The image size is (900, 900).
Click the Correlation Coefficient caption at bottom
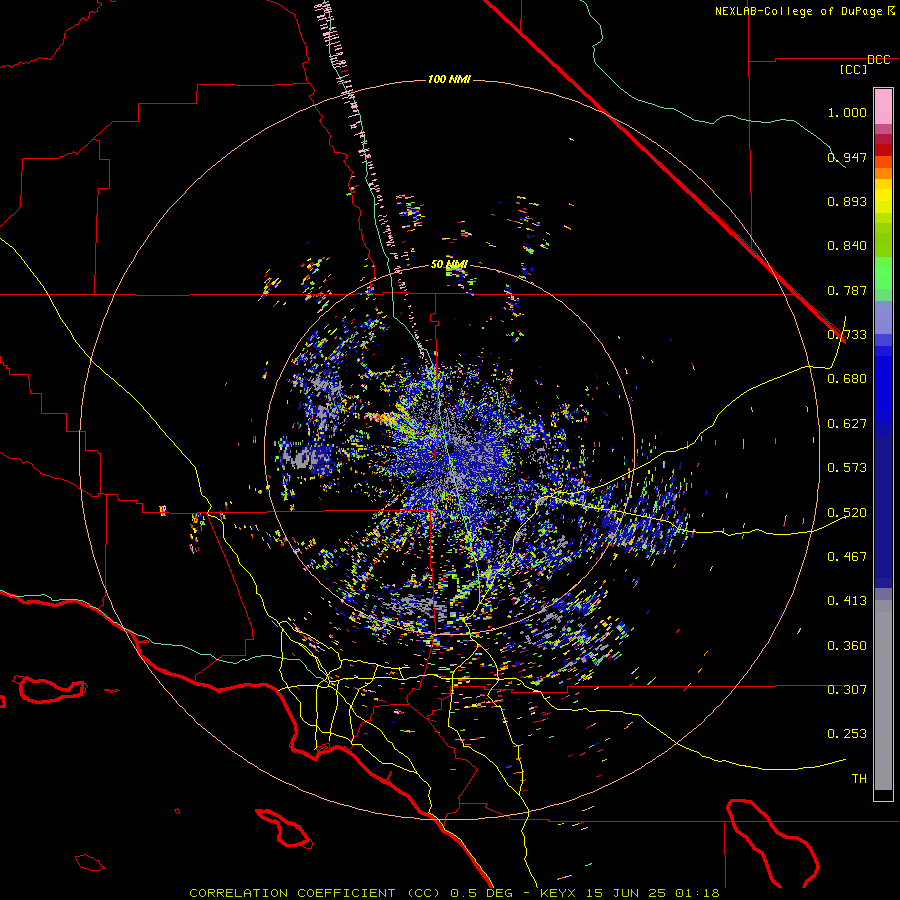[454, 893]
